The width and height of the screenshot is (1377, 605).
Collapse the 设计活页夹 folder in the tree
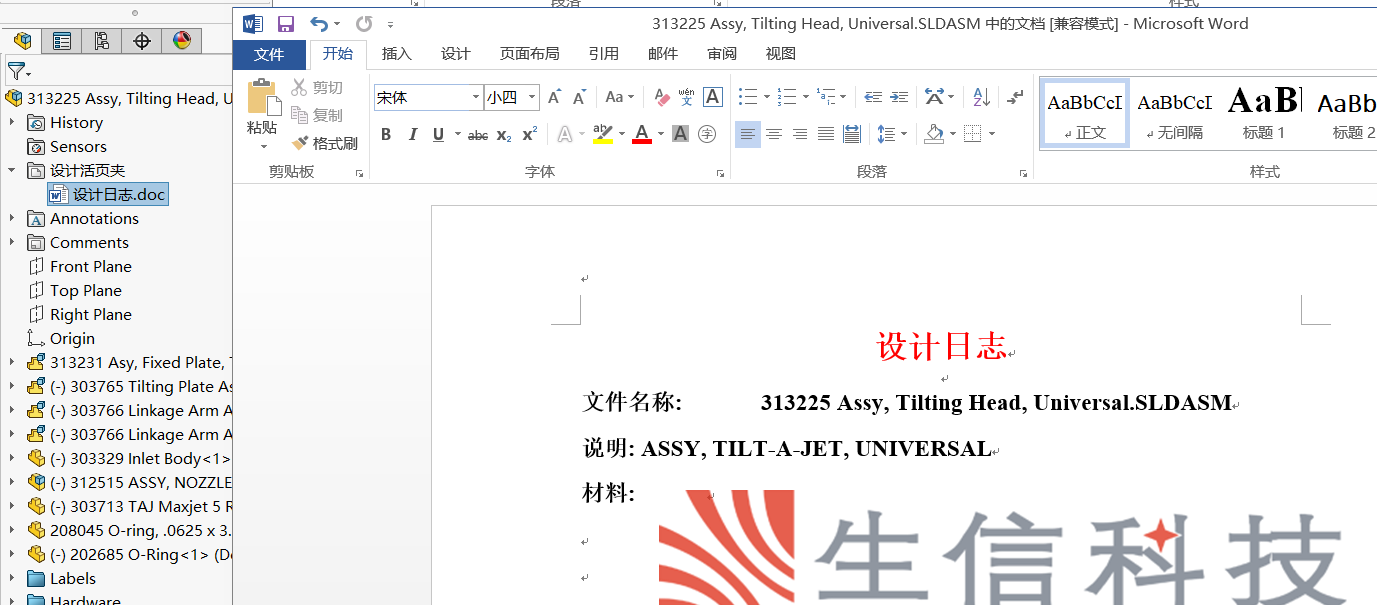[12, 170]
